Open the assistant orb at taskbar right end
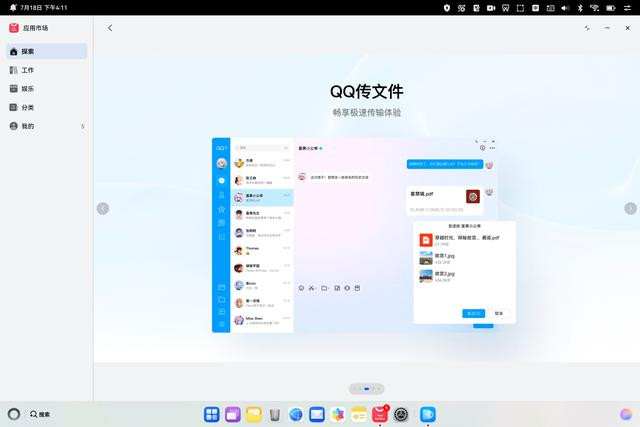Image resolution: width=640 pixels, height=427 pixels. pos(625,414)
